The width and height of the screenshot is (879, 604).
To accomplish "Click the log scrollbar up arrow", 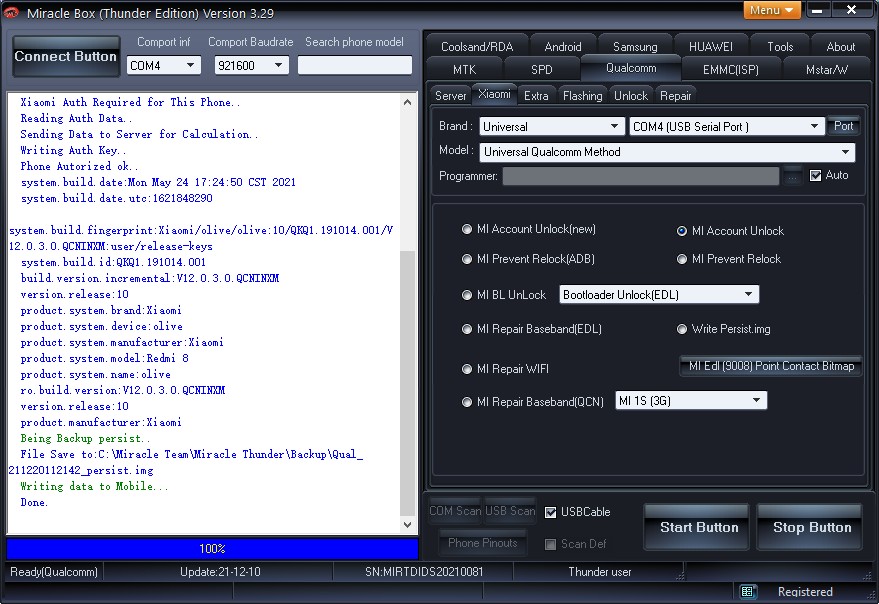I will (x=408, y=102).
